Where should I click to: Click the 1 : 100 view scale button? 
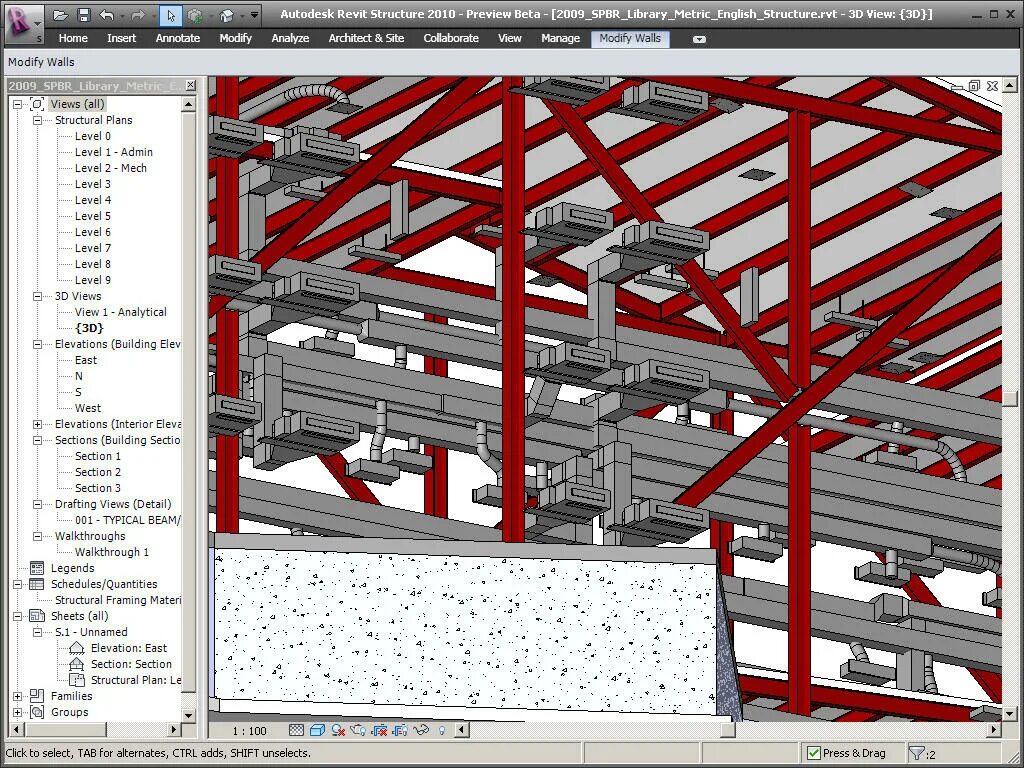pos(250,731)
